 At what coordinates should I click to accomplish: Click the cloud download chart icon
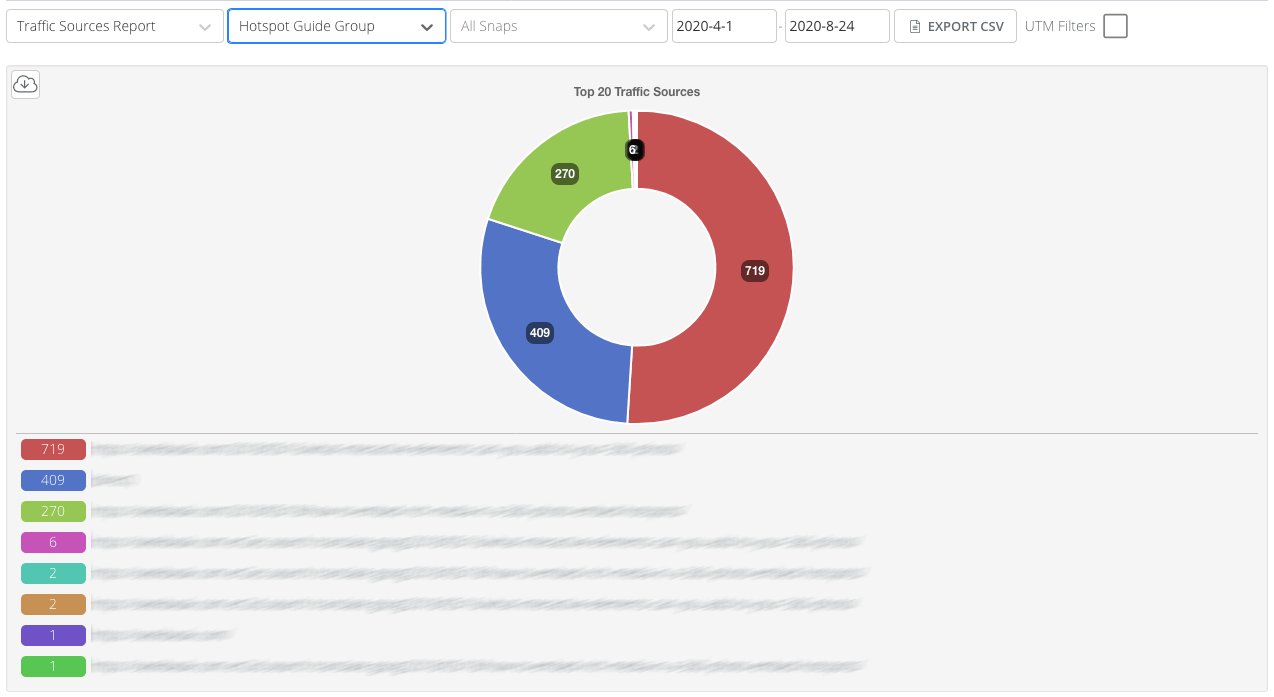click(25, 85)
